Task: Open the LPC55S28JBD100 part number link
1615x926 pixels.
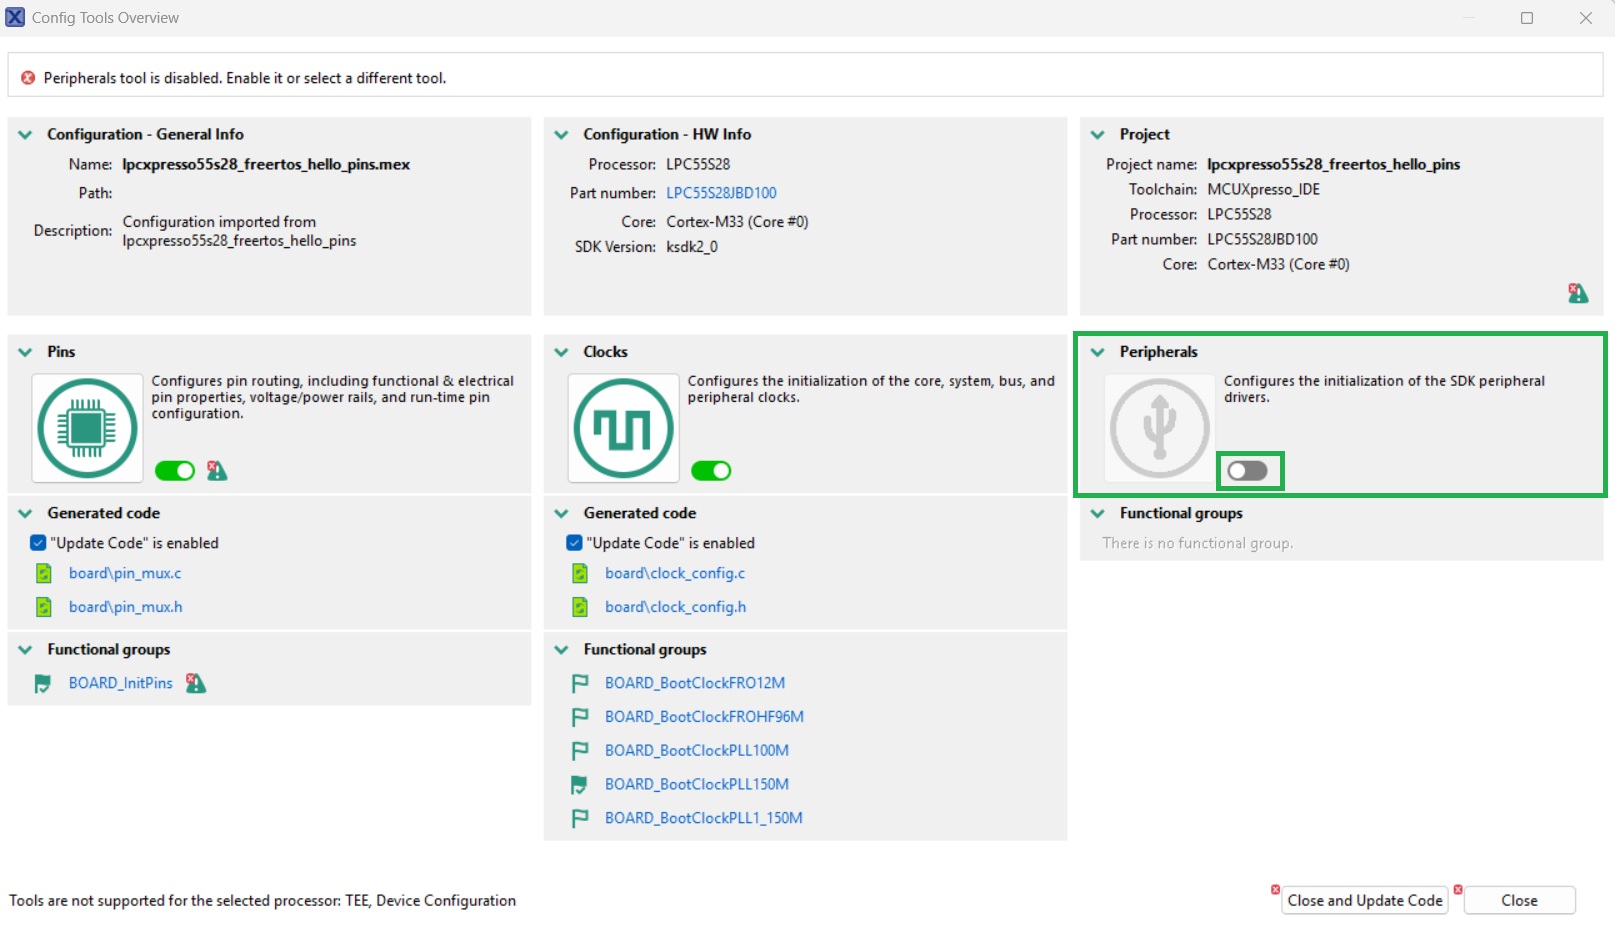Action: tap(721, 193)
